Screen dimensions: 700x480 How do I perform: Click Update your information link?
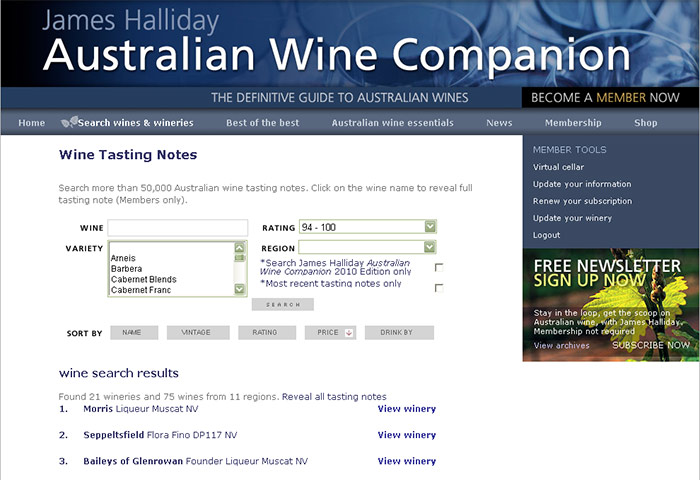click(582, 184)
